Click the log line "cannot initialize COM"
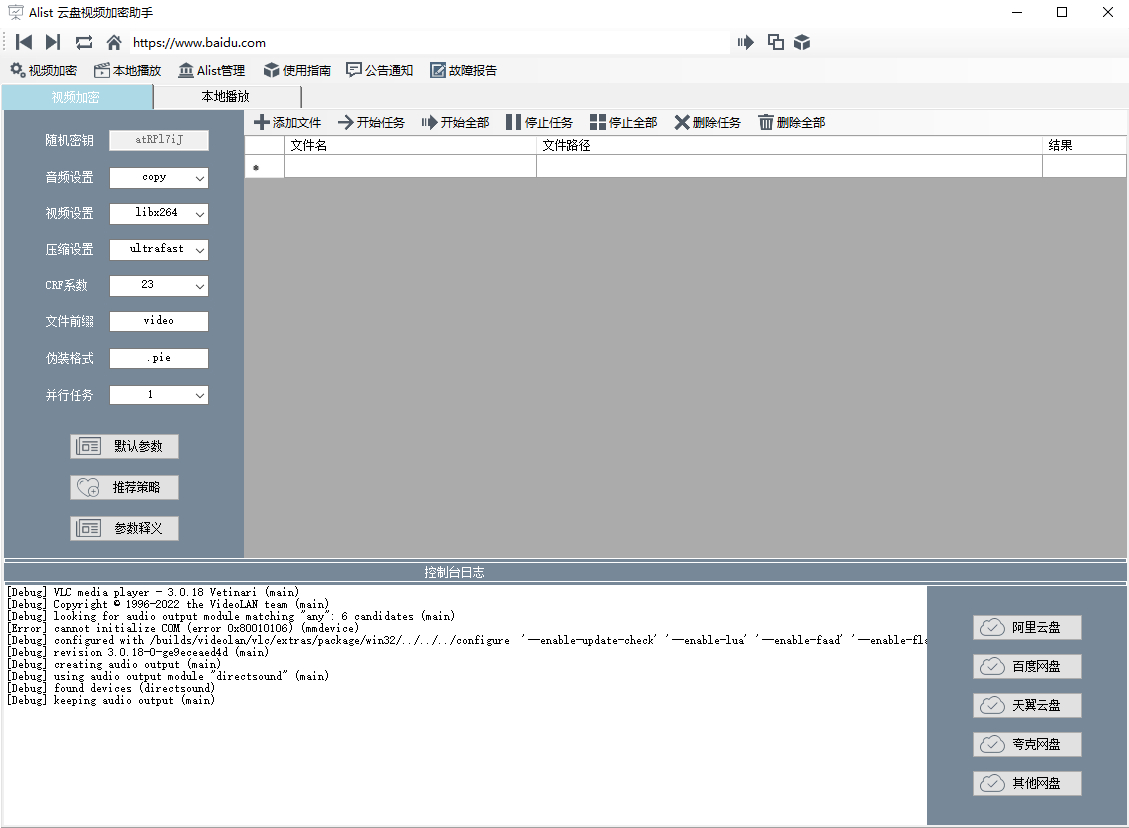 point(183,629)
